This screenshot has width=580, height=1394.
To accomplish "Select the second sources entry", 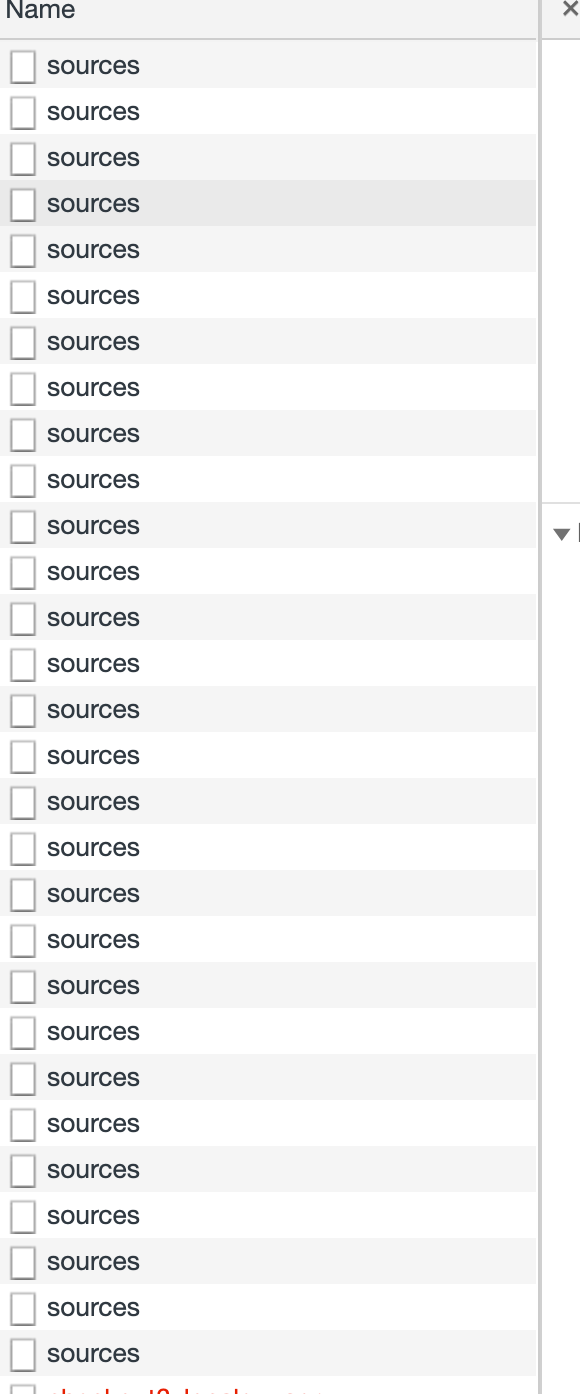I will coord(93,112).
